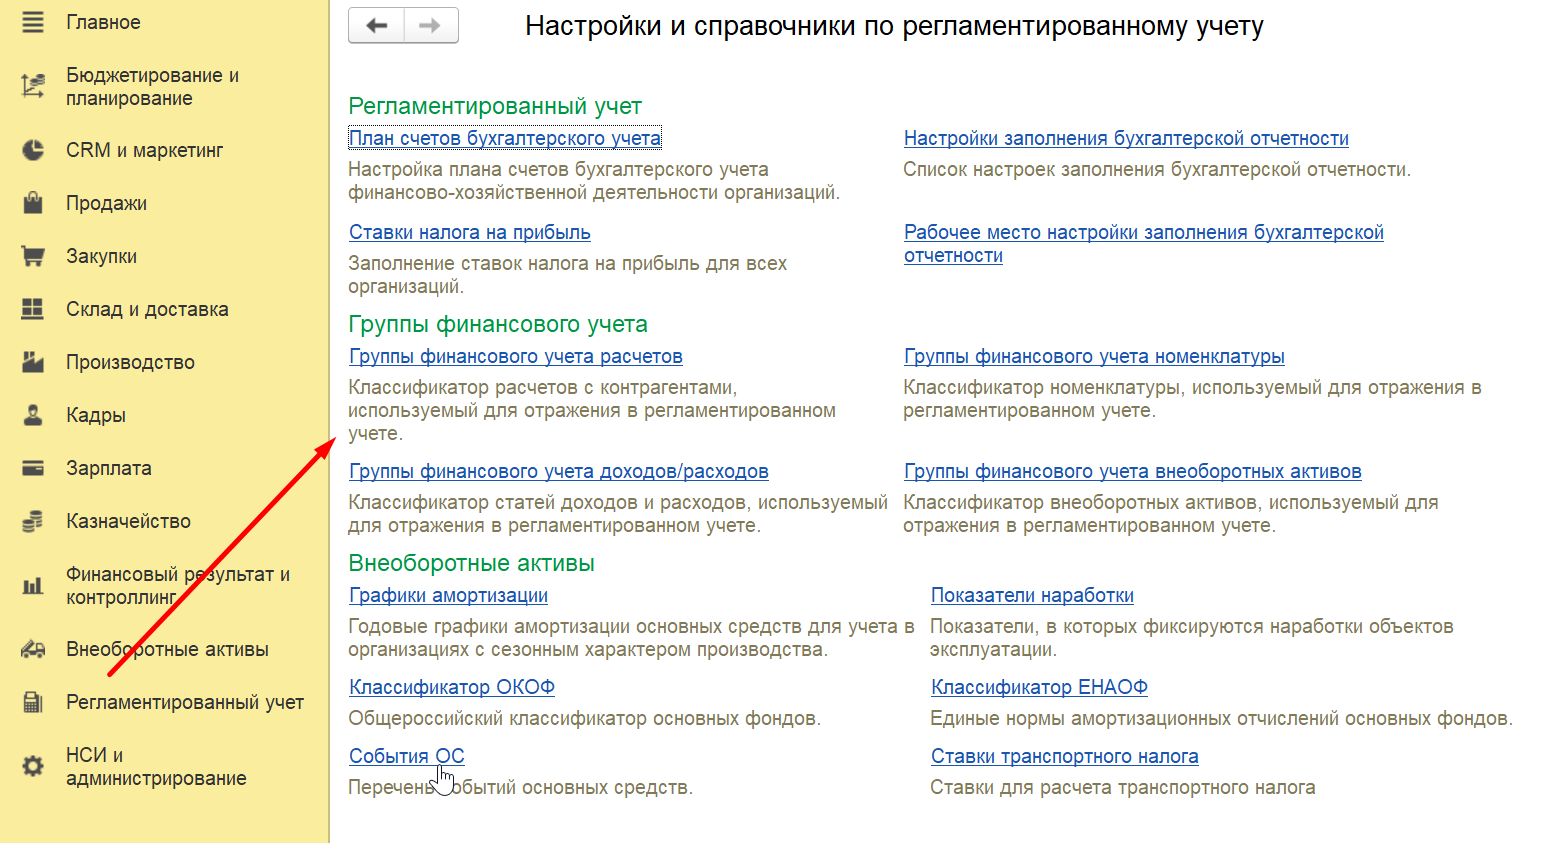Click the CRM и маркетинг pie icon
The height and width of the screenshot is (843, 1552).
coord(33,150)
